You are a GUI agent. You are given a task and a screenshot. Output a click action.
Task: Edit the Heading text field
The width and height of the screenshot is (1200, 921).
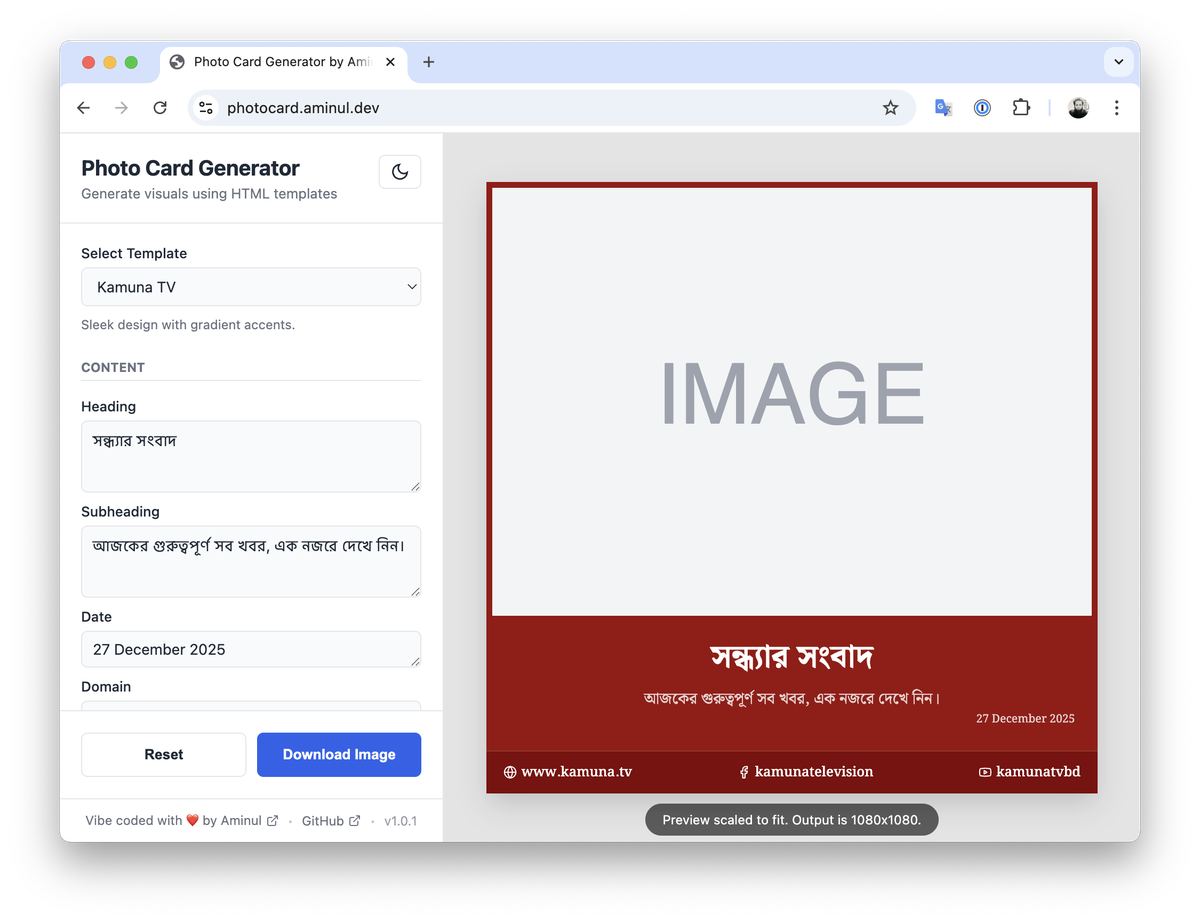click(251, 456)
